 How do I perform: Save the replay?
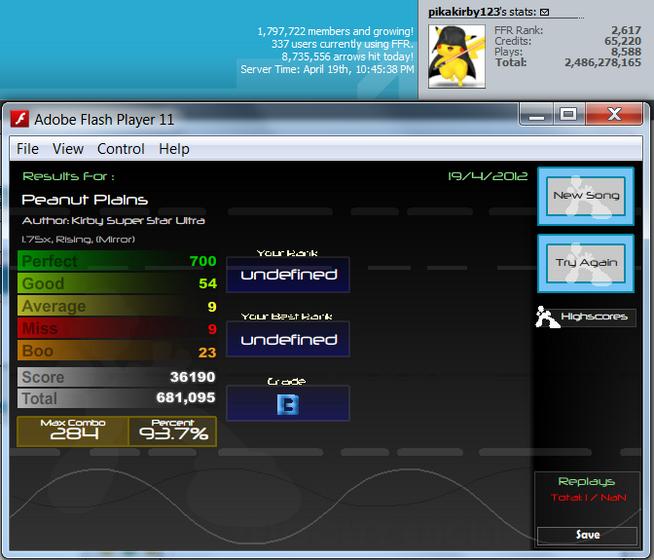(x=587, y=535)
